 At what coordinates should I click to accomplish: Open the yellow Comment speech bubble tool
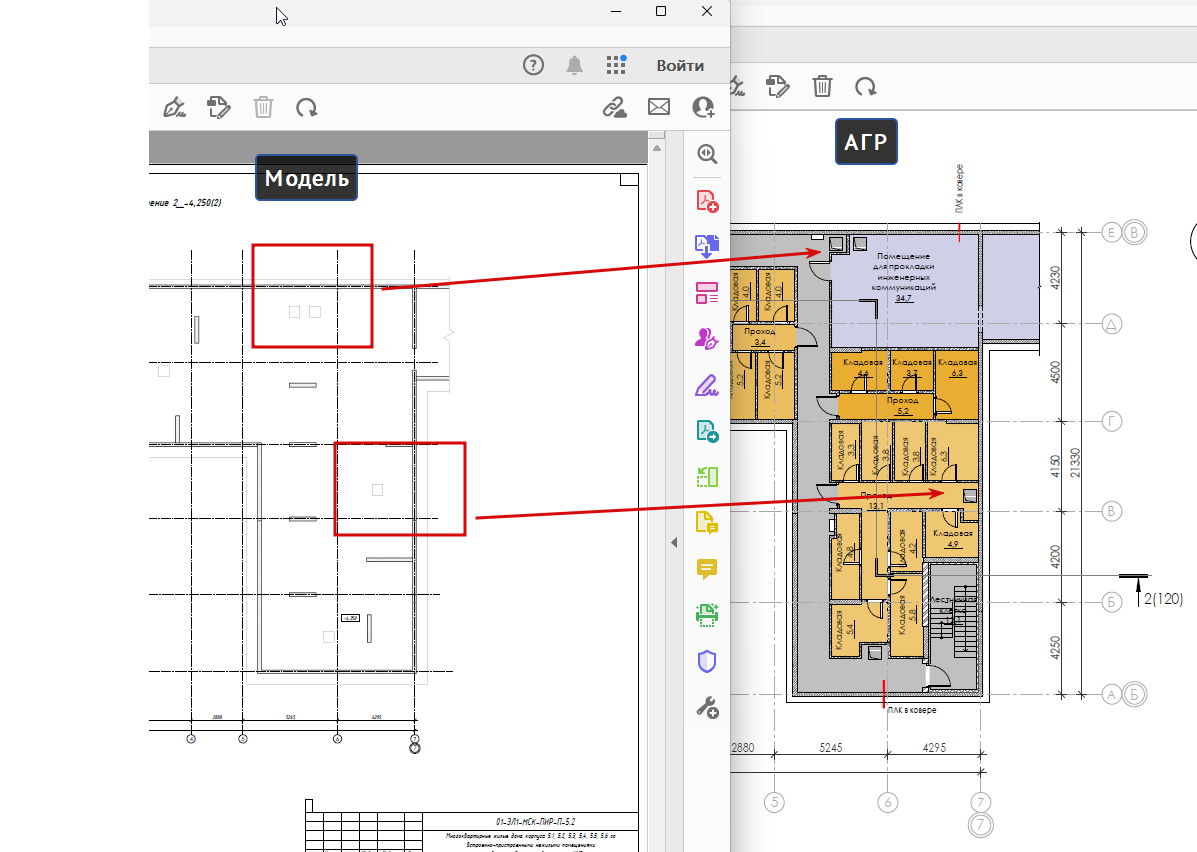tap(707, 569)
